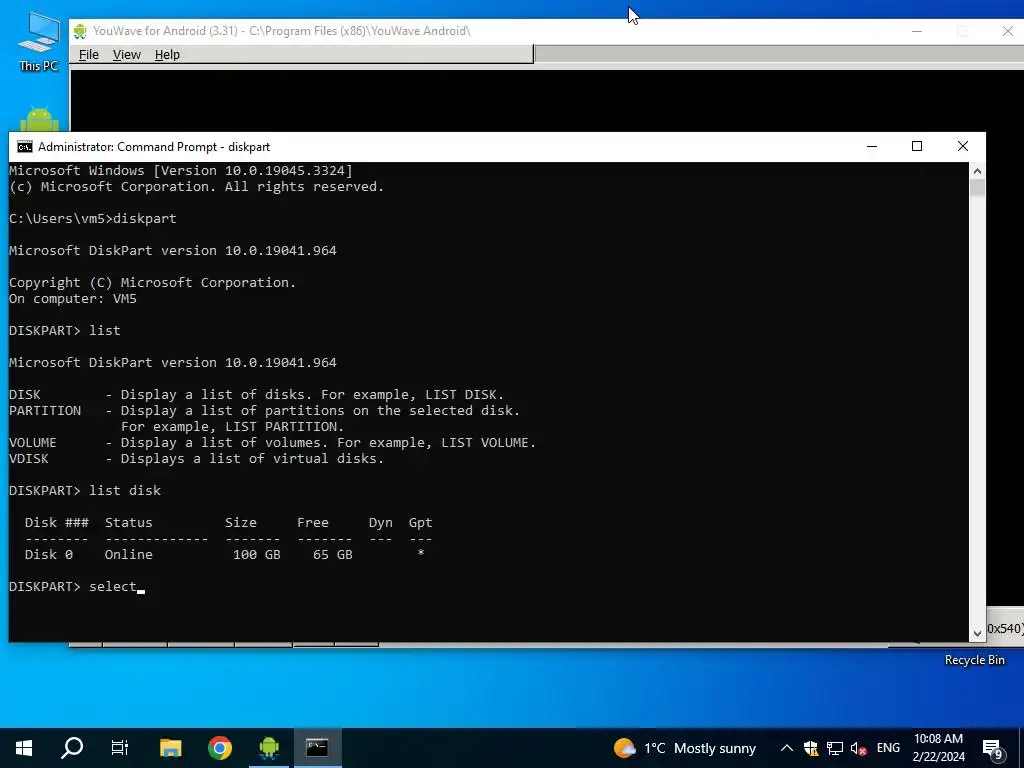This screenshot has width=1024, height=768.
Task: Open the Windows Start menu
Action: pyautogui.click(x=24, y=748)
